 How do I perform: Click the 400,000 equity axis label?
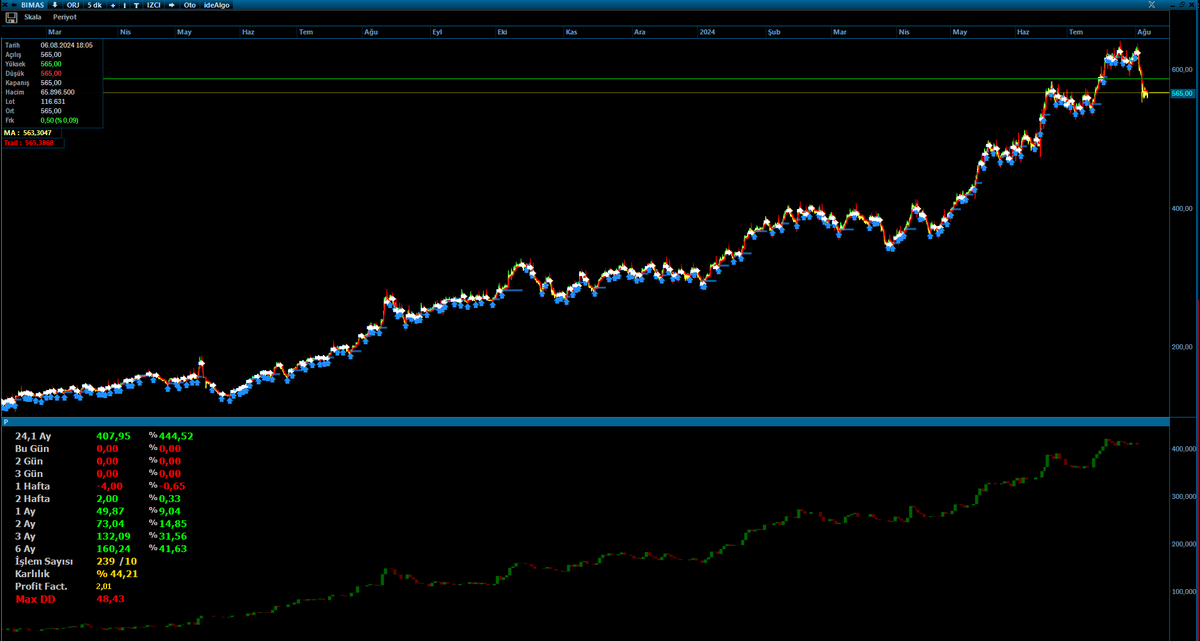[x=1184, y=449]
